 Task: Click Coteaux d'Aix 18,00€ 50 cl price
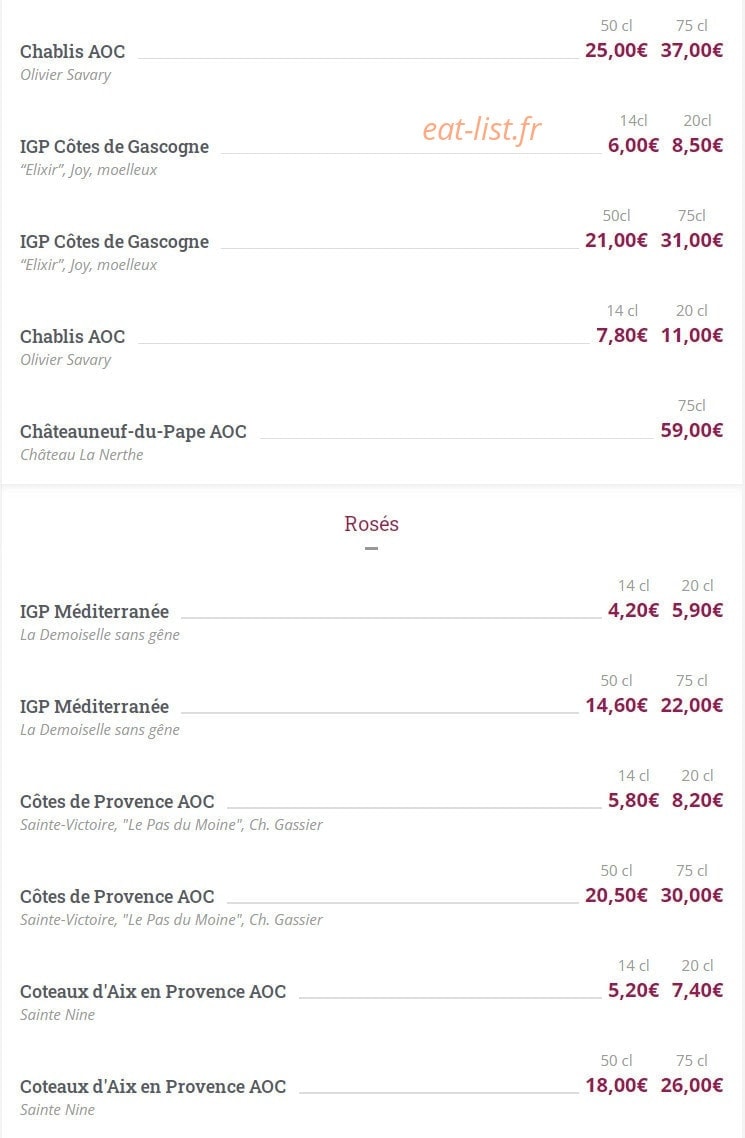pos(616,1086)
